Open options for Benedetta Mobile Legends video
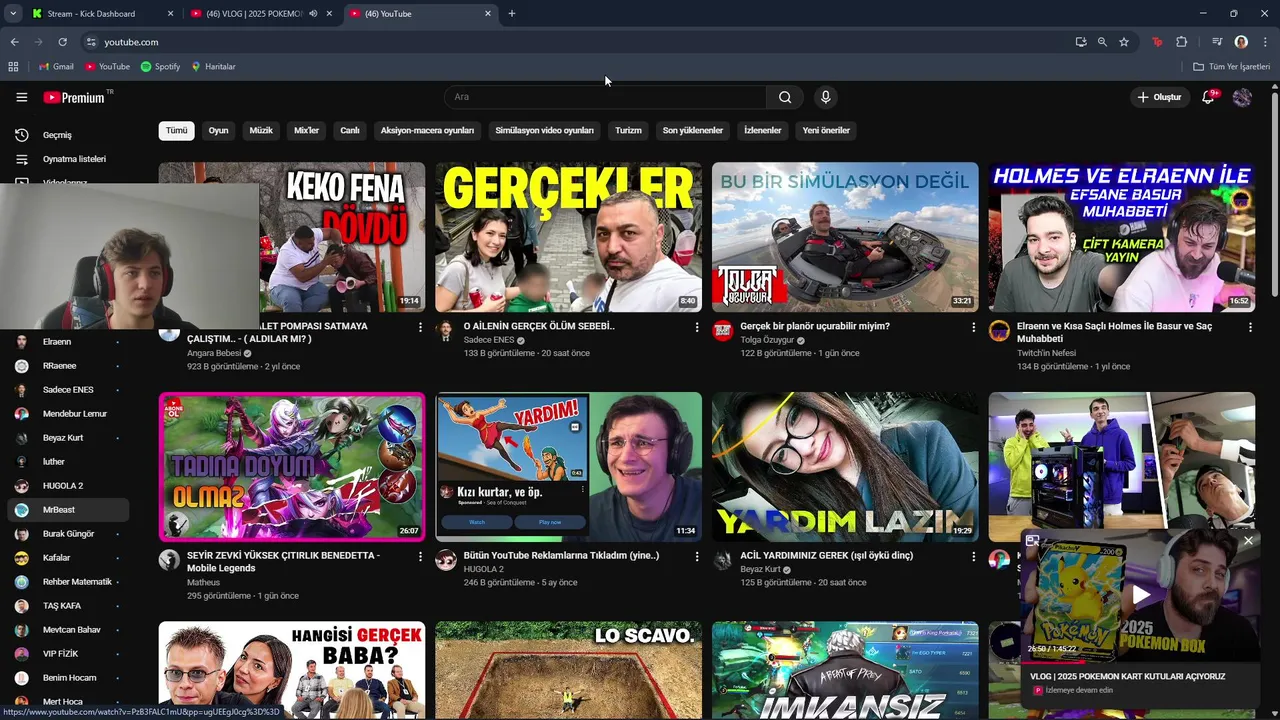This screenshot has height=720, width=1280. [x=420, y=556]
